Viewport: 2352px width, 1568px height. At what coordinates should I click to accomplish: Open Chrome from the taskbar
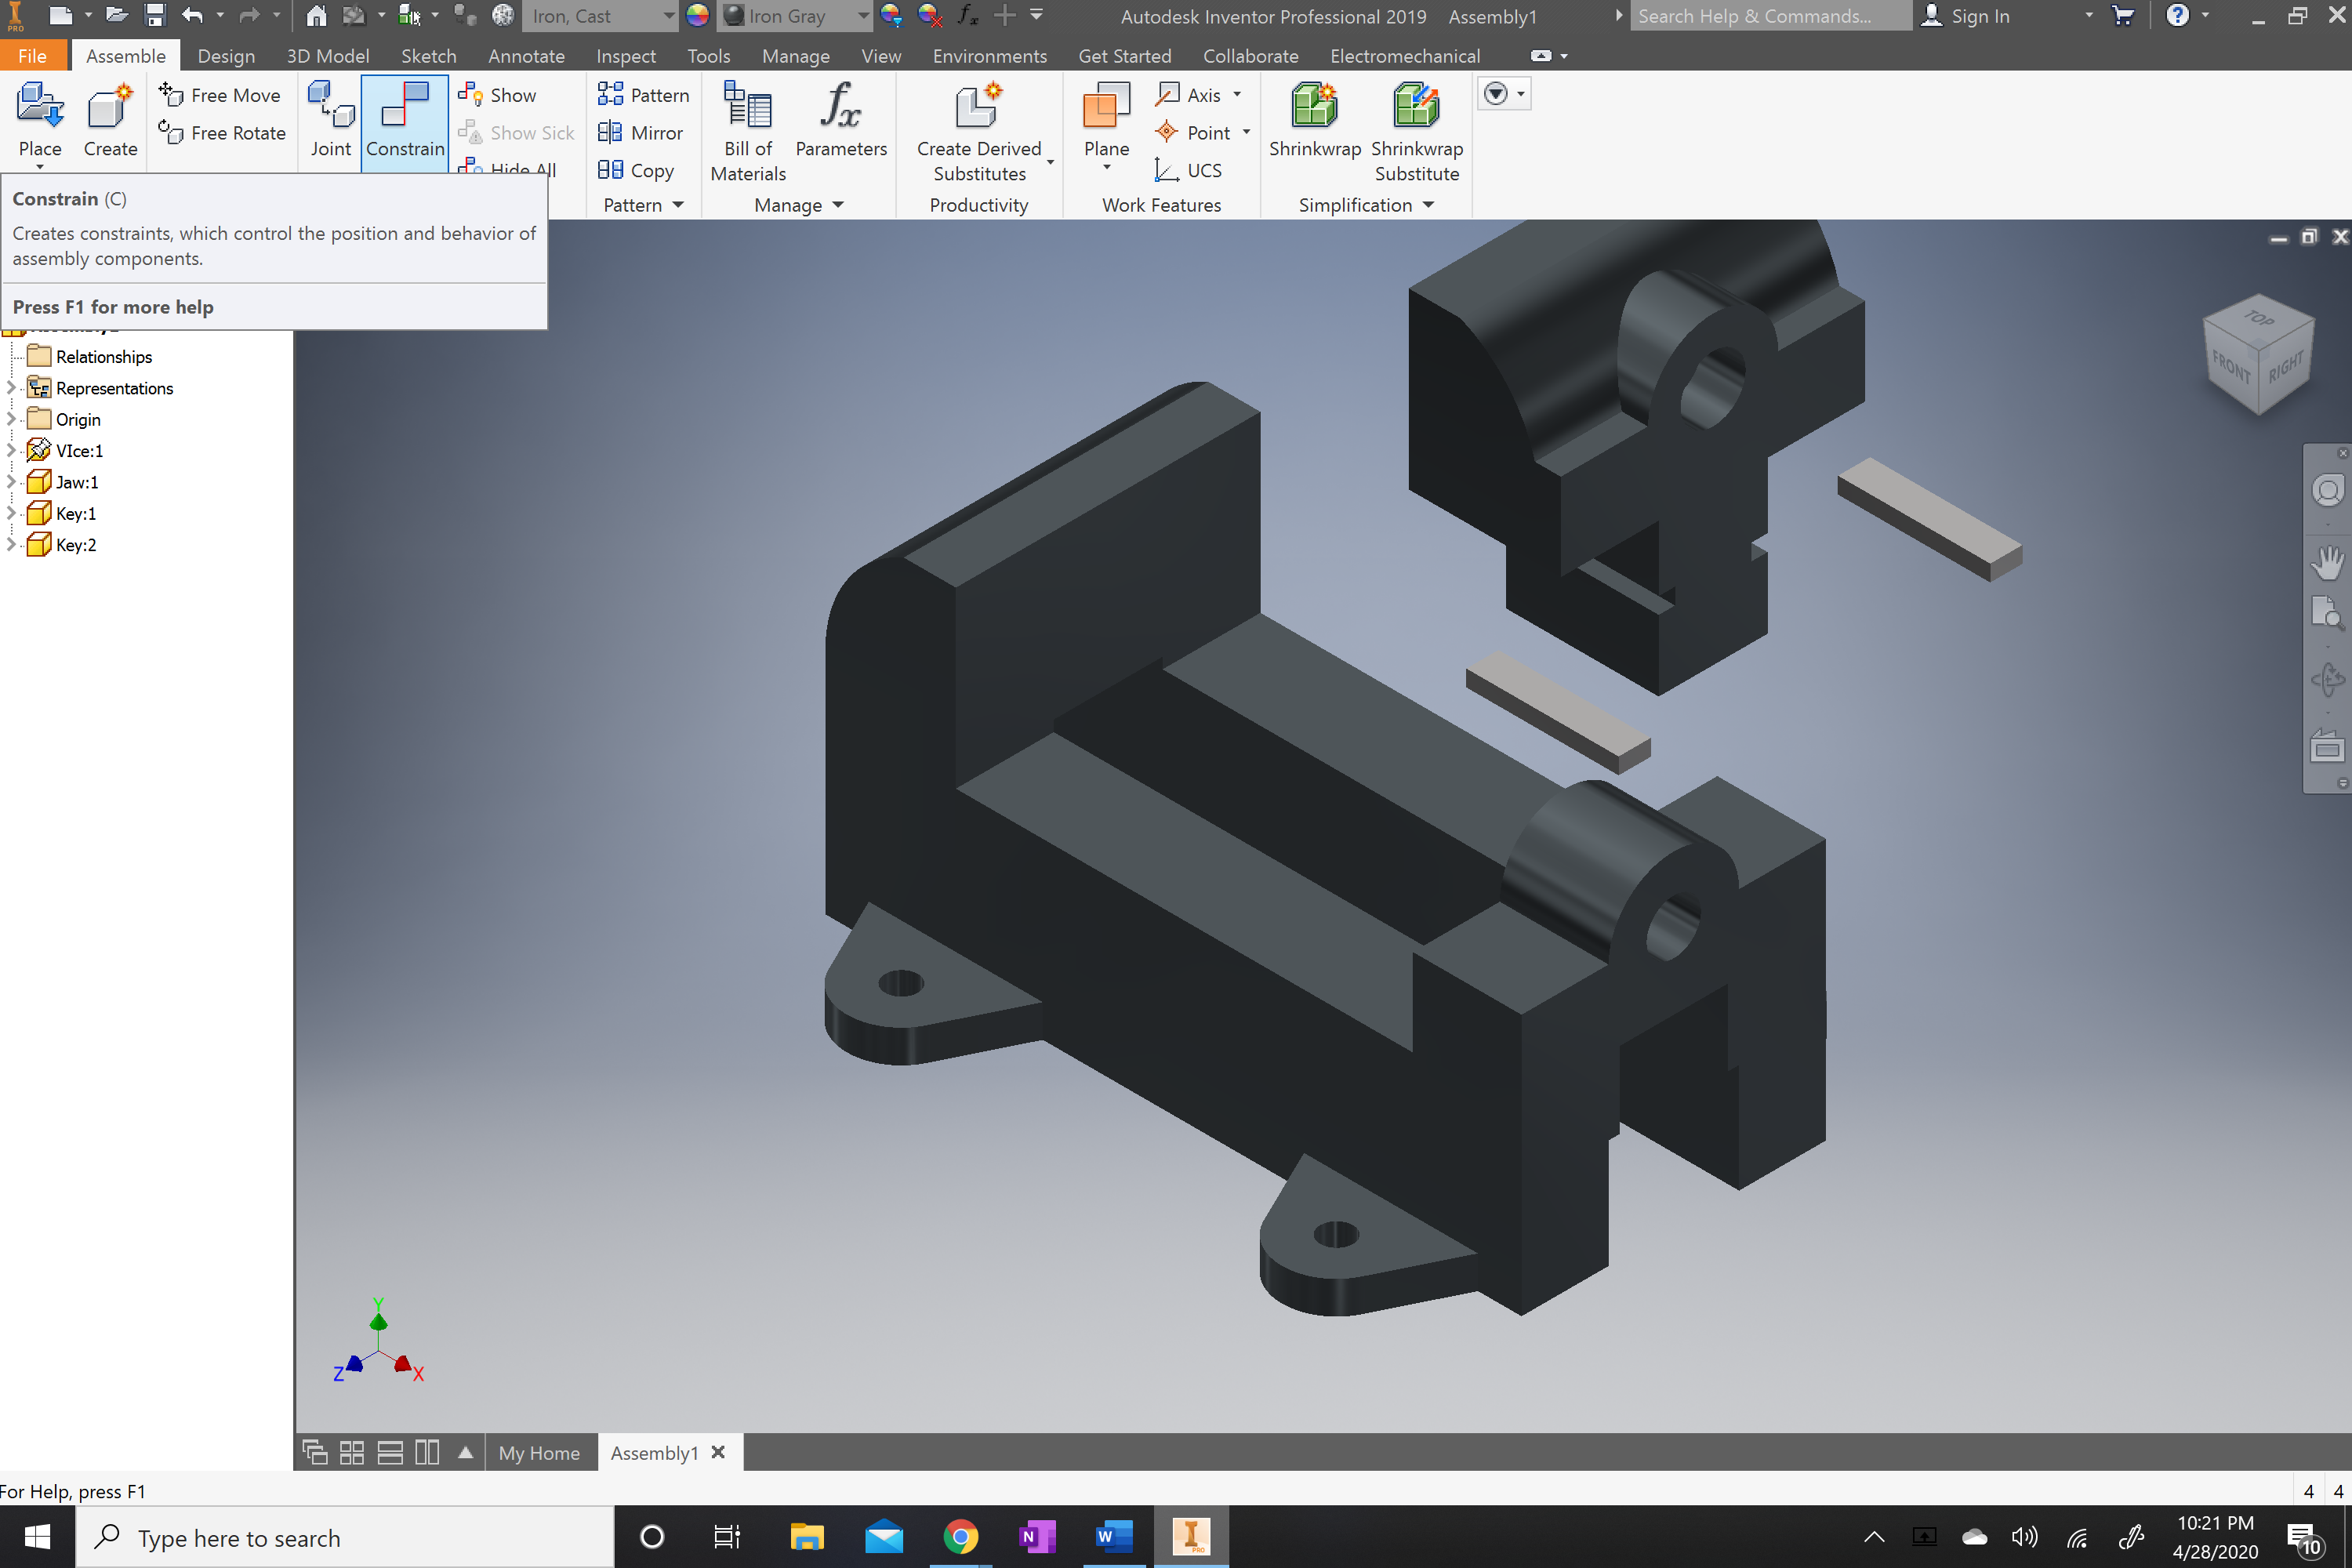pyautogui.click(x=960, y=1537)
